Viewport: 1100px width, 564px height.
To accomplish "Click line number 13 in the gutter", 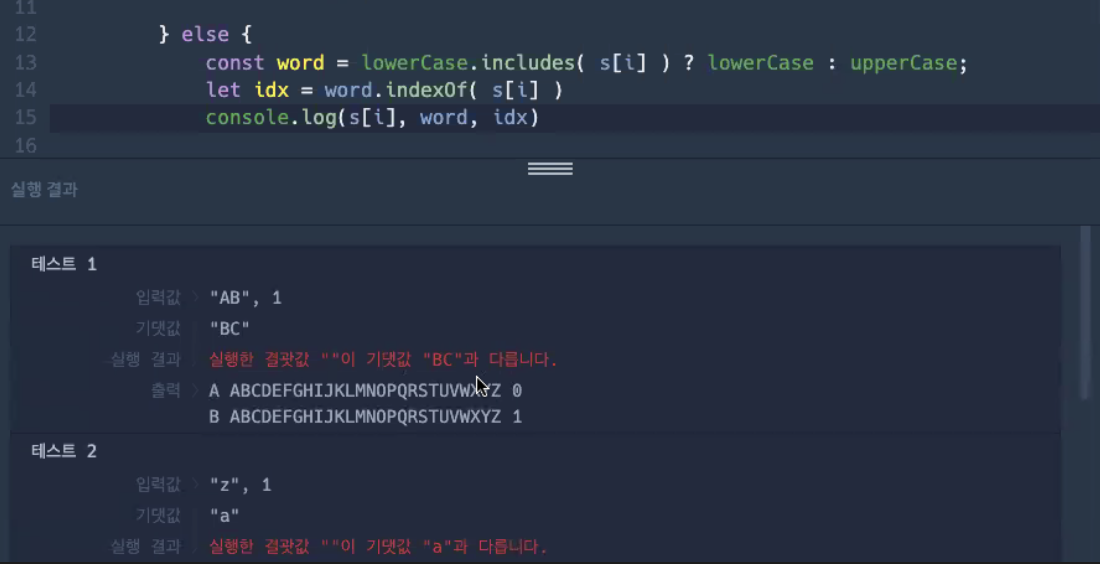I will pyautogui.click(x=25, y=62).
